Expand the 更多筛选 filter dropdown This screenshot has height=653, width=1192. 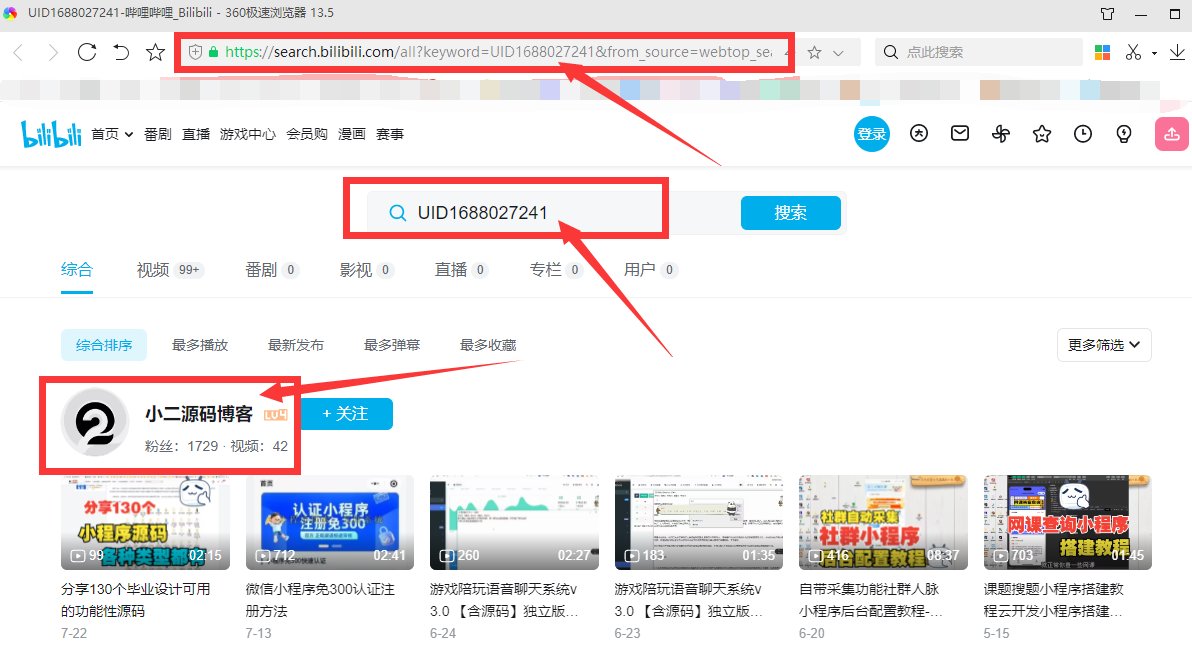(x=1103, y=344)
